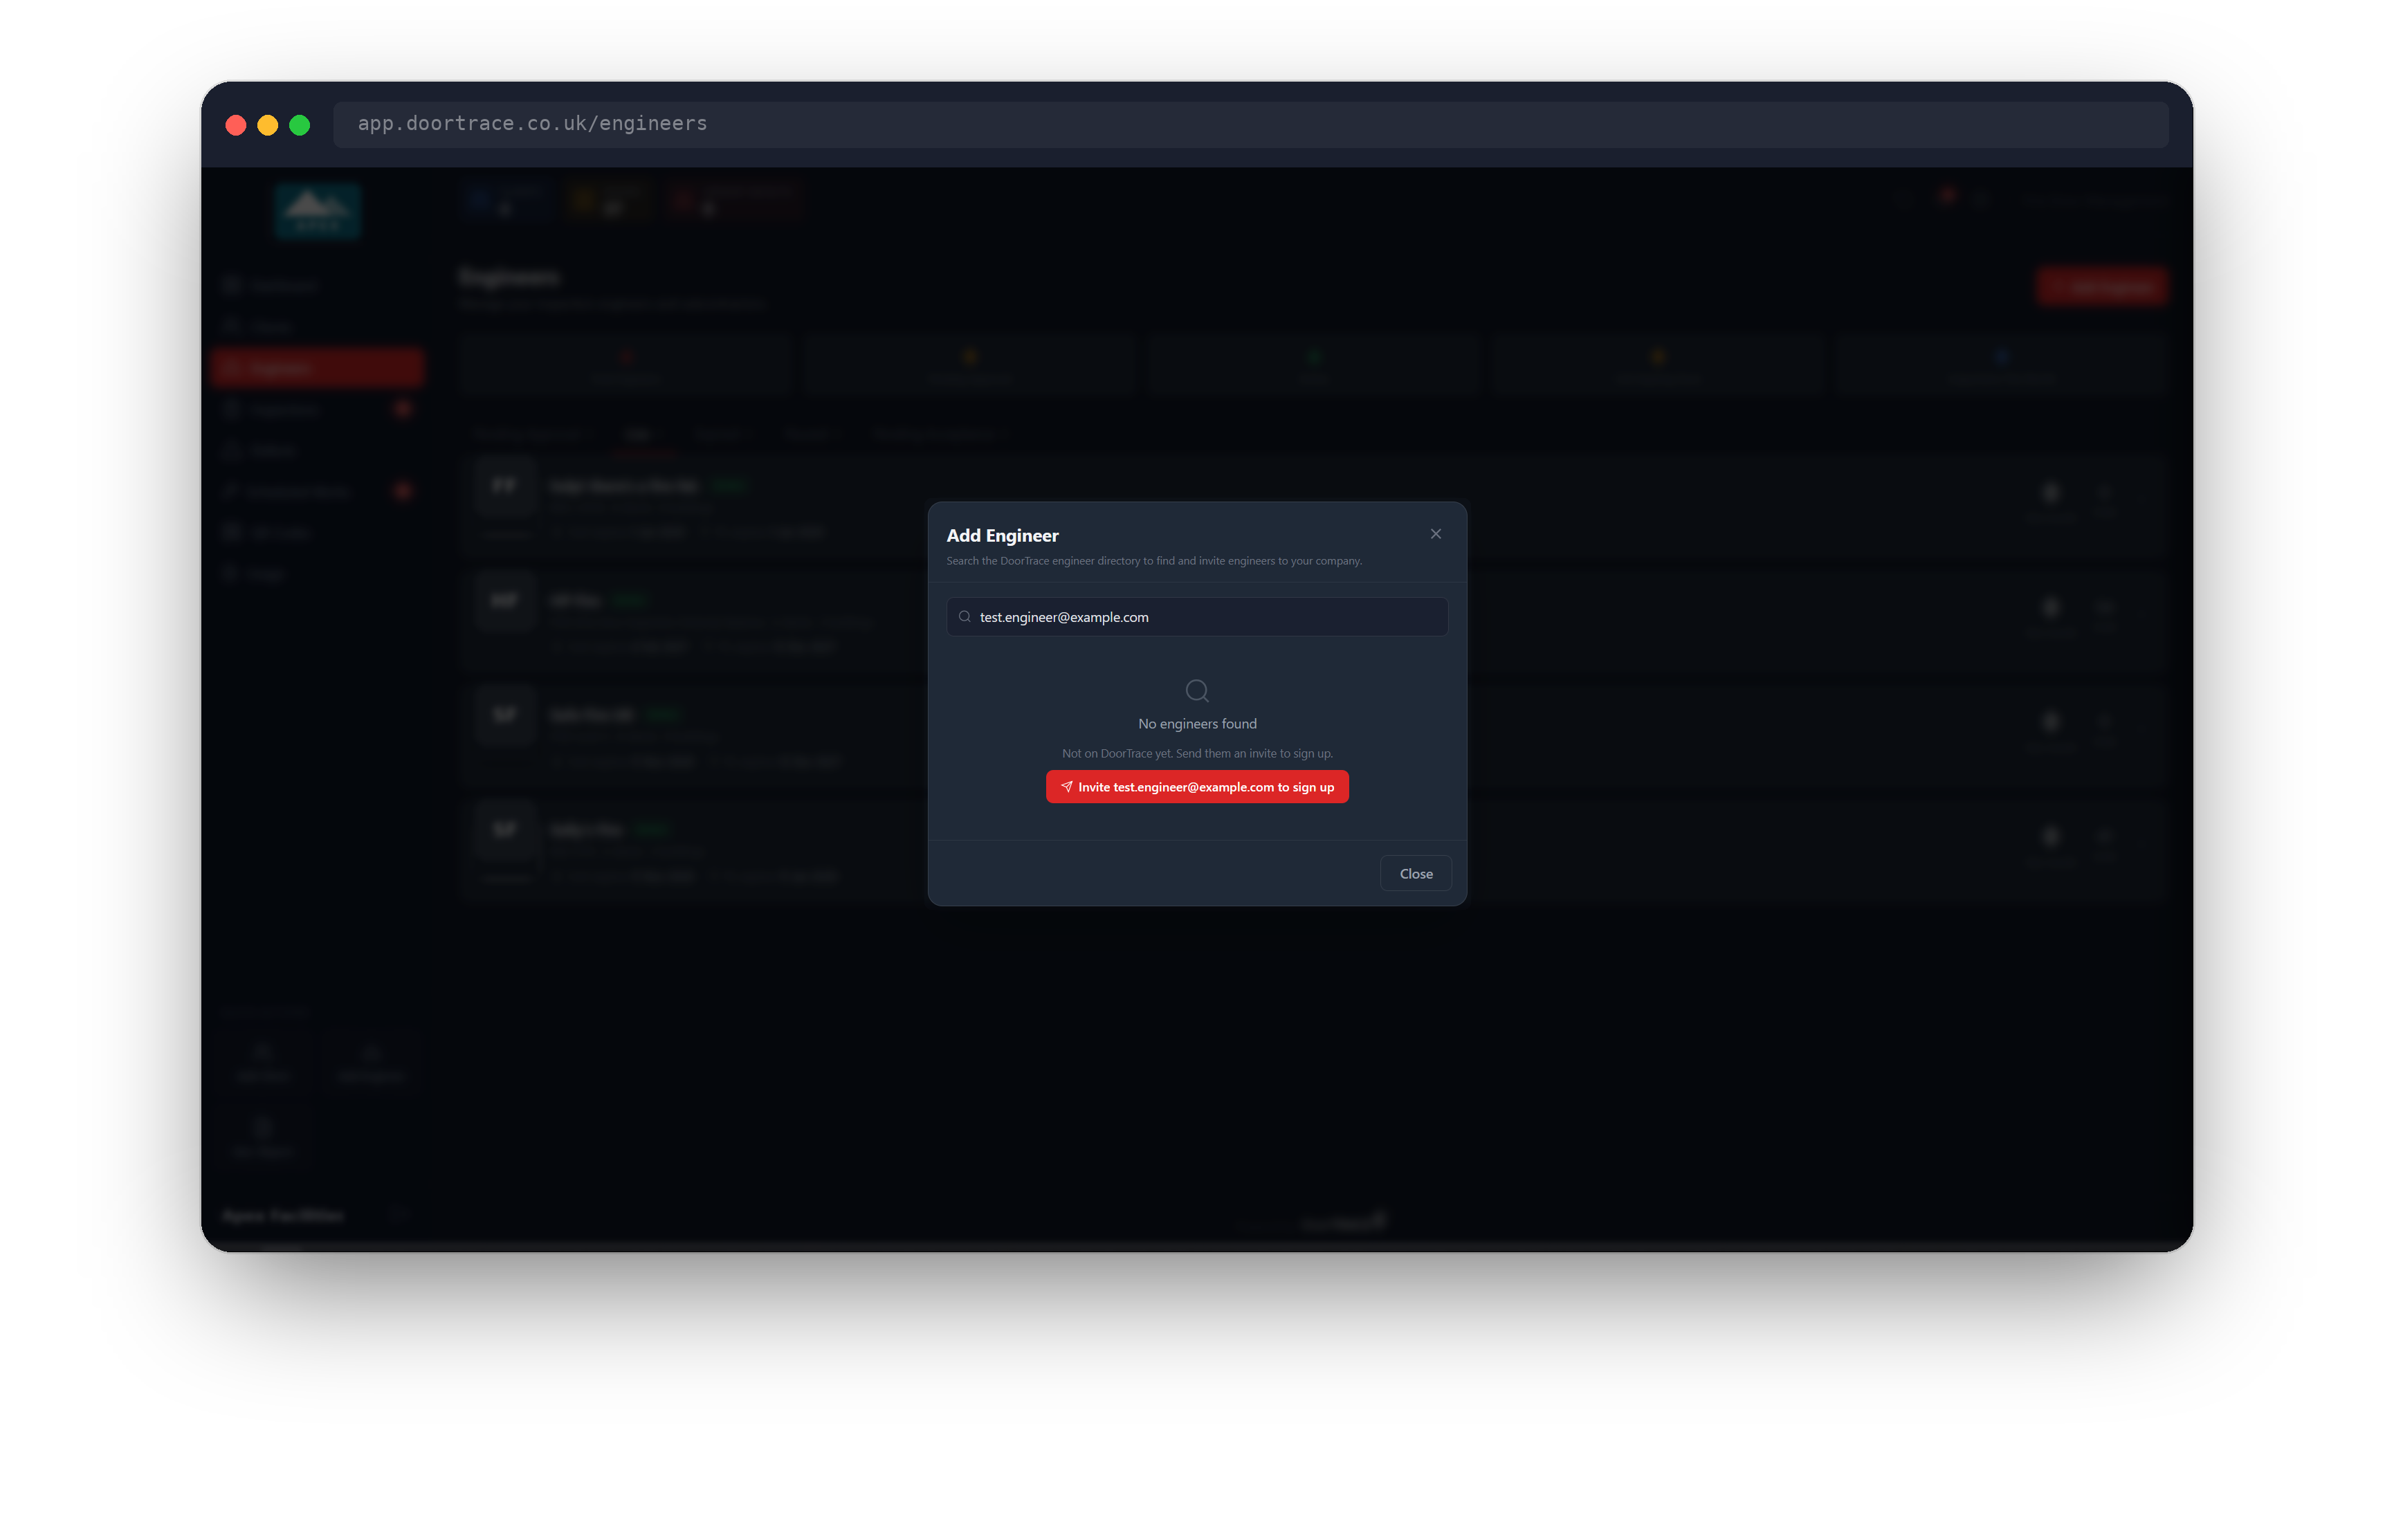Click the paper-plane icon on the invite button

(x=1066, y=787)
